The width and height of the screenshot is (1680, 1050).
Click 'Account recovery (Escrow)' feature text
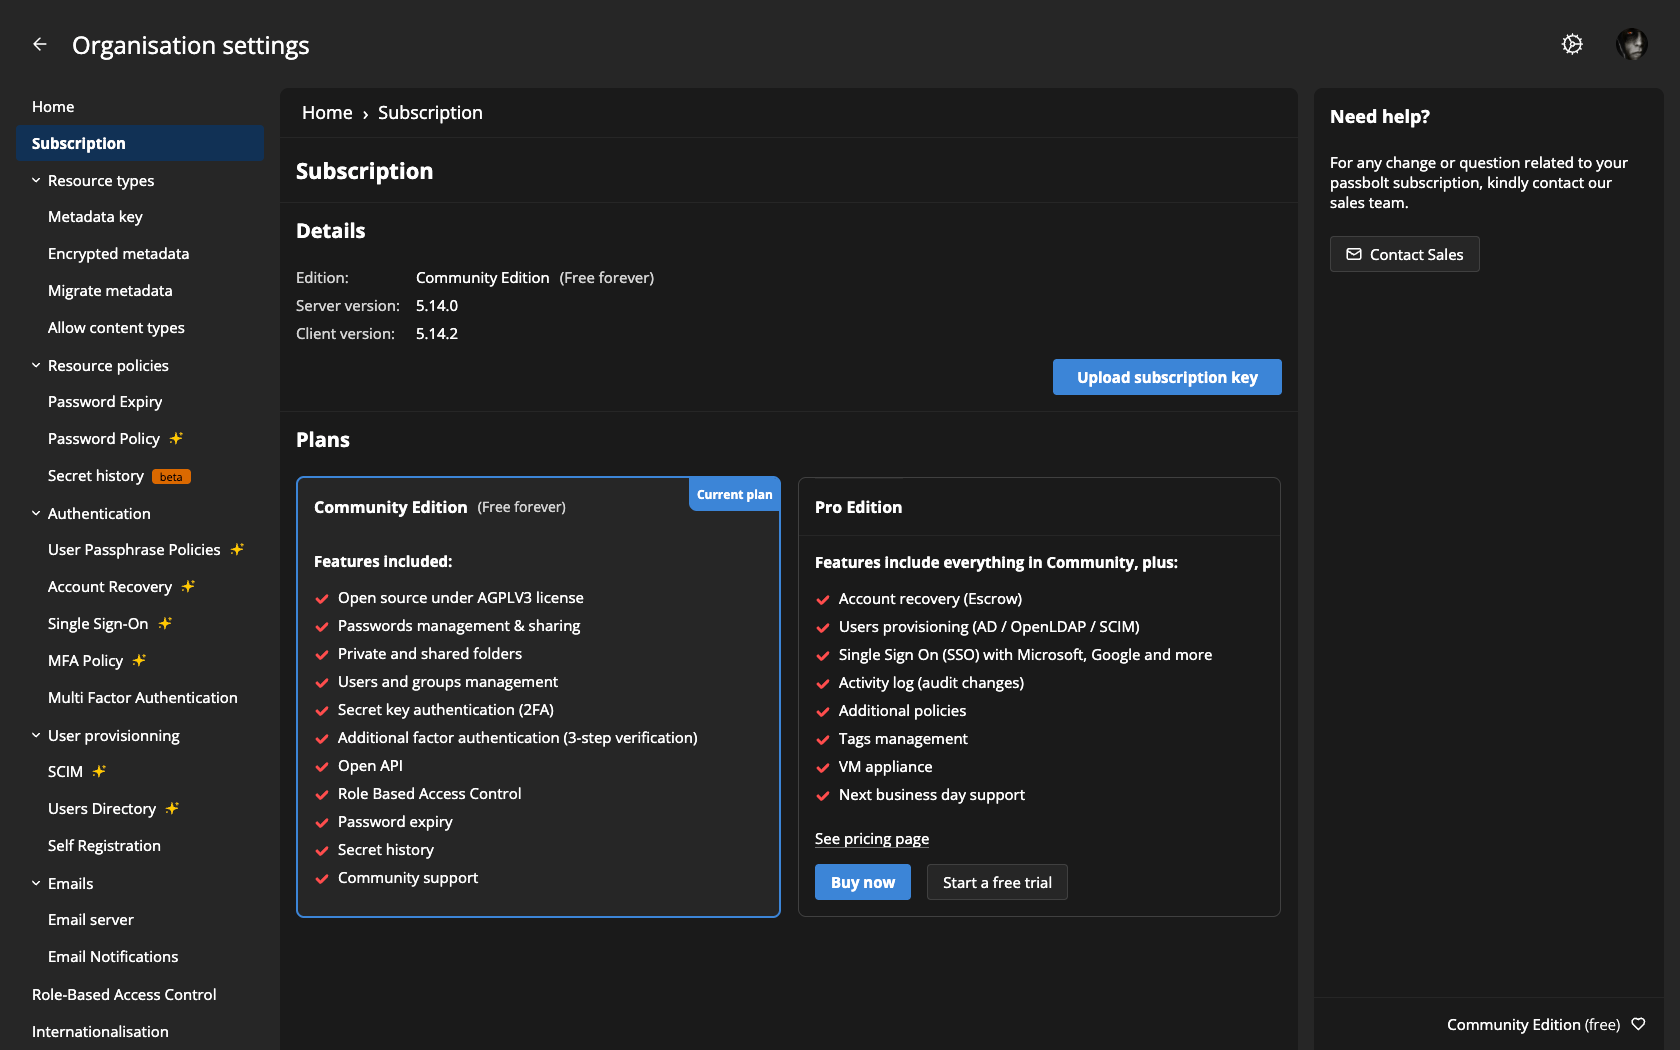(x=930, y=598)
